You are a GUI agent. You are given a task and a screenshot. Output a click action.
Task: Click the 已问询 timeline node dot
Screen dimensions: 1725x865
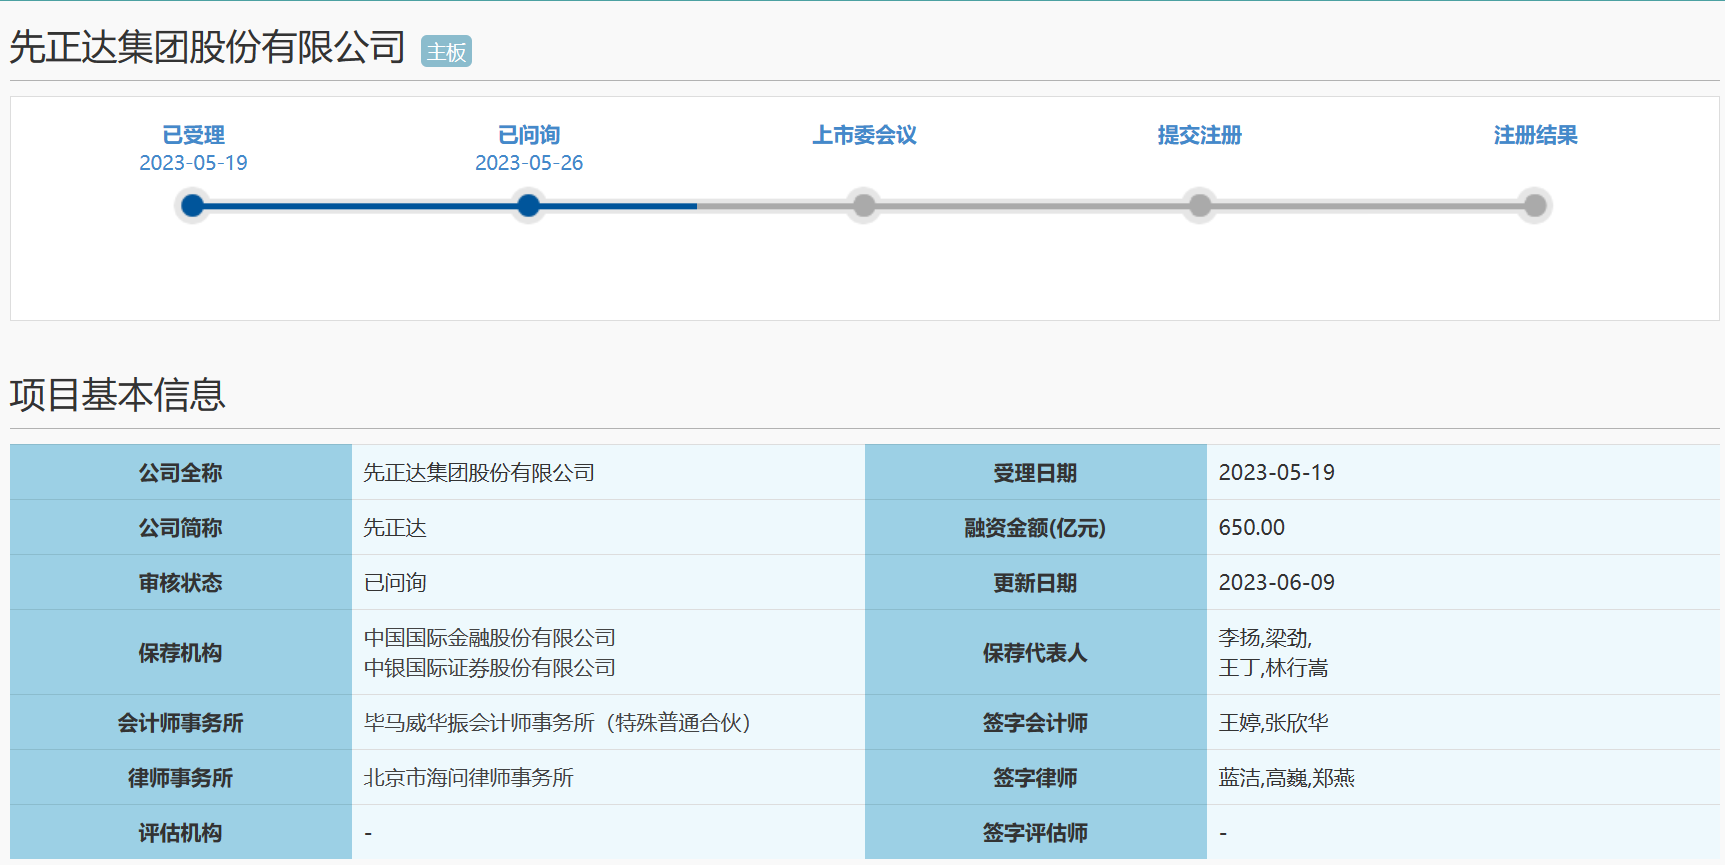pyautogui.click(x=529, y=206)
